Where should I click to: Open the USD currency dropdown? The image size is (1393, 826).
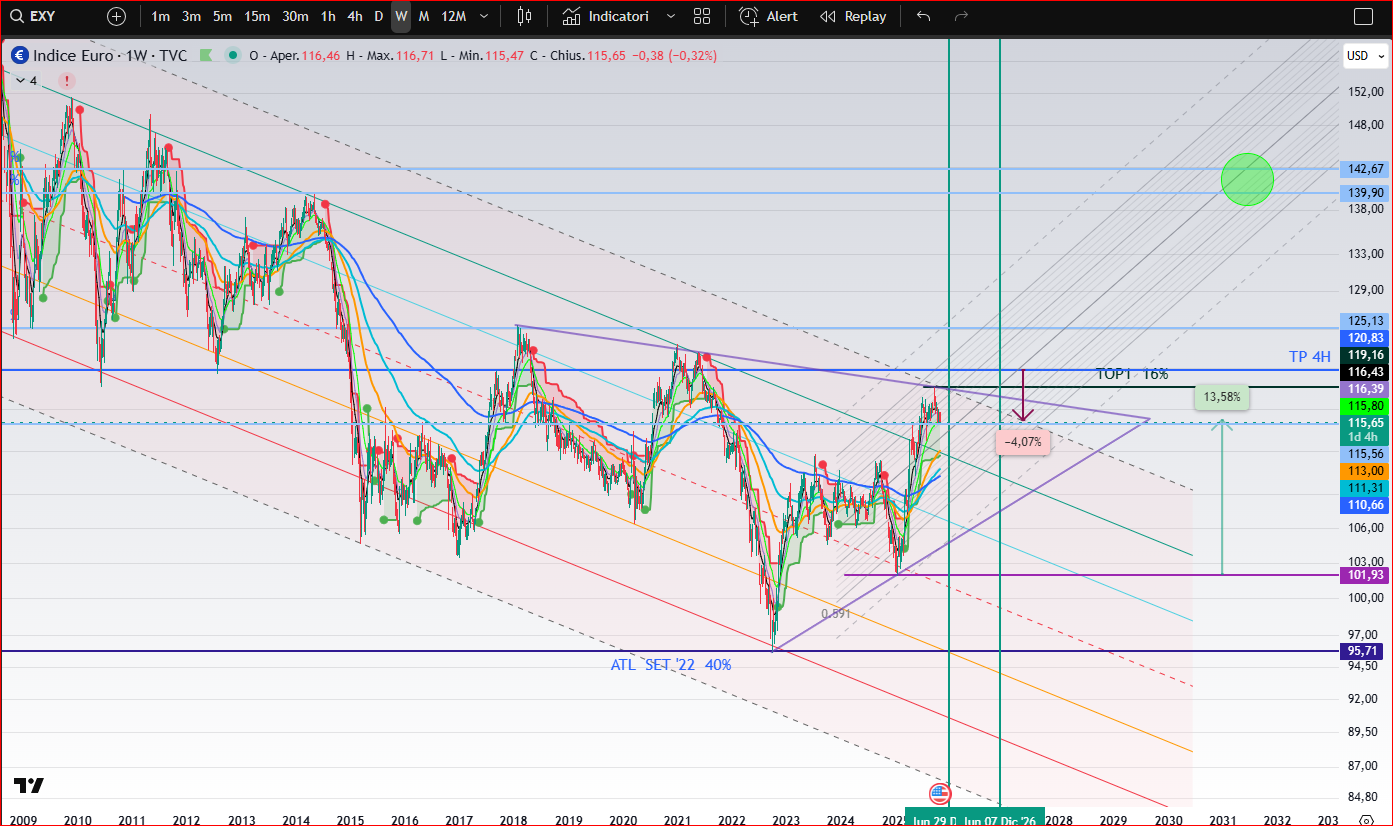point(1362,56)
